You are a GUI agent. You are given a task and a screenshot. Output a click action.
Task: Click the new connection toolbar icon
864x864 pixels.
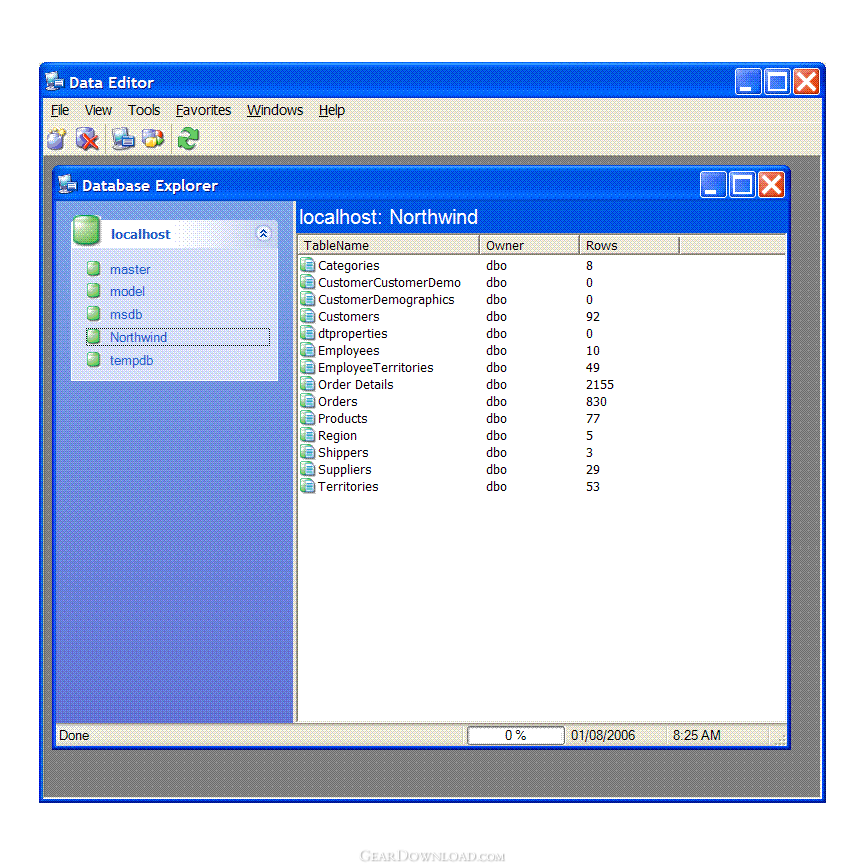pos(57,139)
